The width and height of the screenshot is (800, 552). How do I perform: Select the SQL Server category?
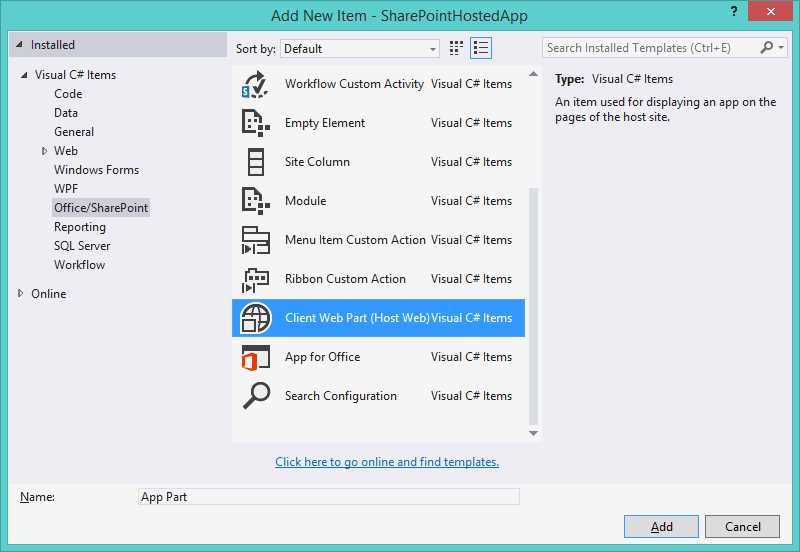pyautogui.click(x=82, y=246)
